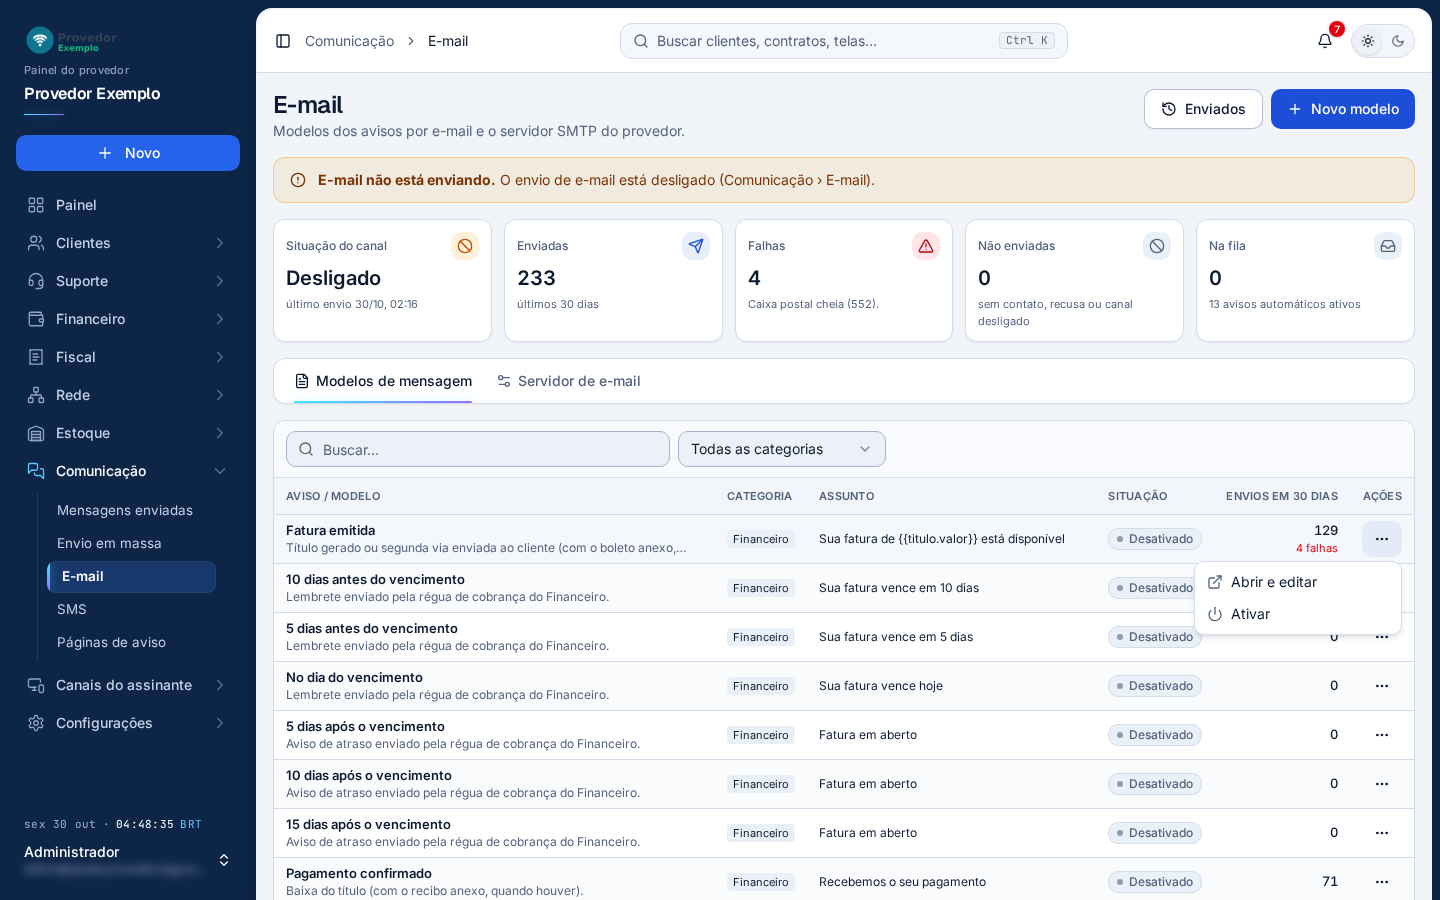The height and width of the screenshot is (900, 1440).
Task: Open the Administrador account switcher
Action: [128, 860]
